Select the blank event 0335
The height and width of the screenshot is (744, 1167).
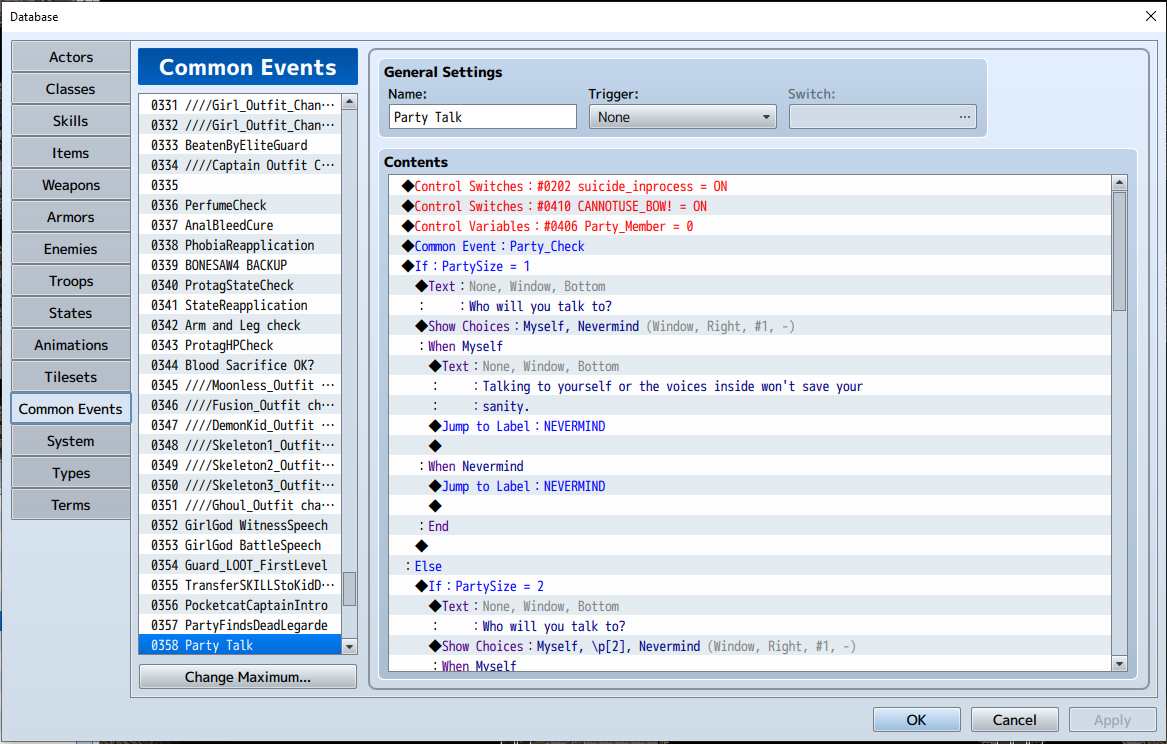(x=240, y=185)
